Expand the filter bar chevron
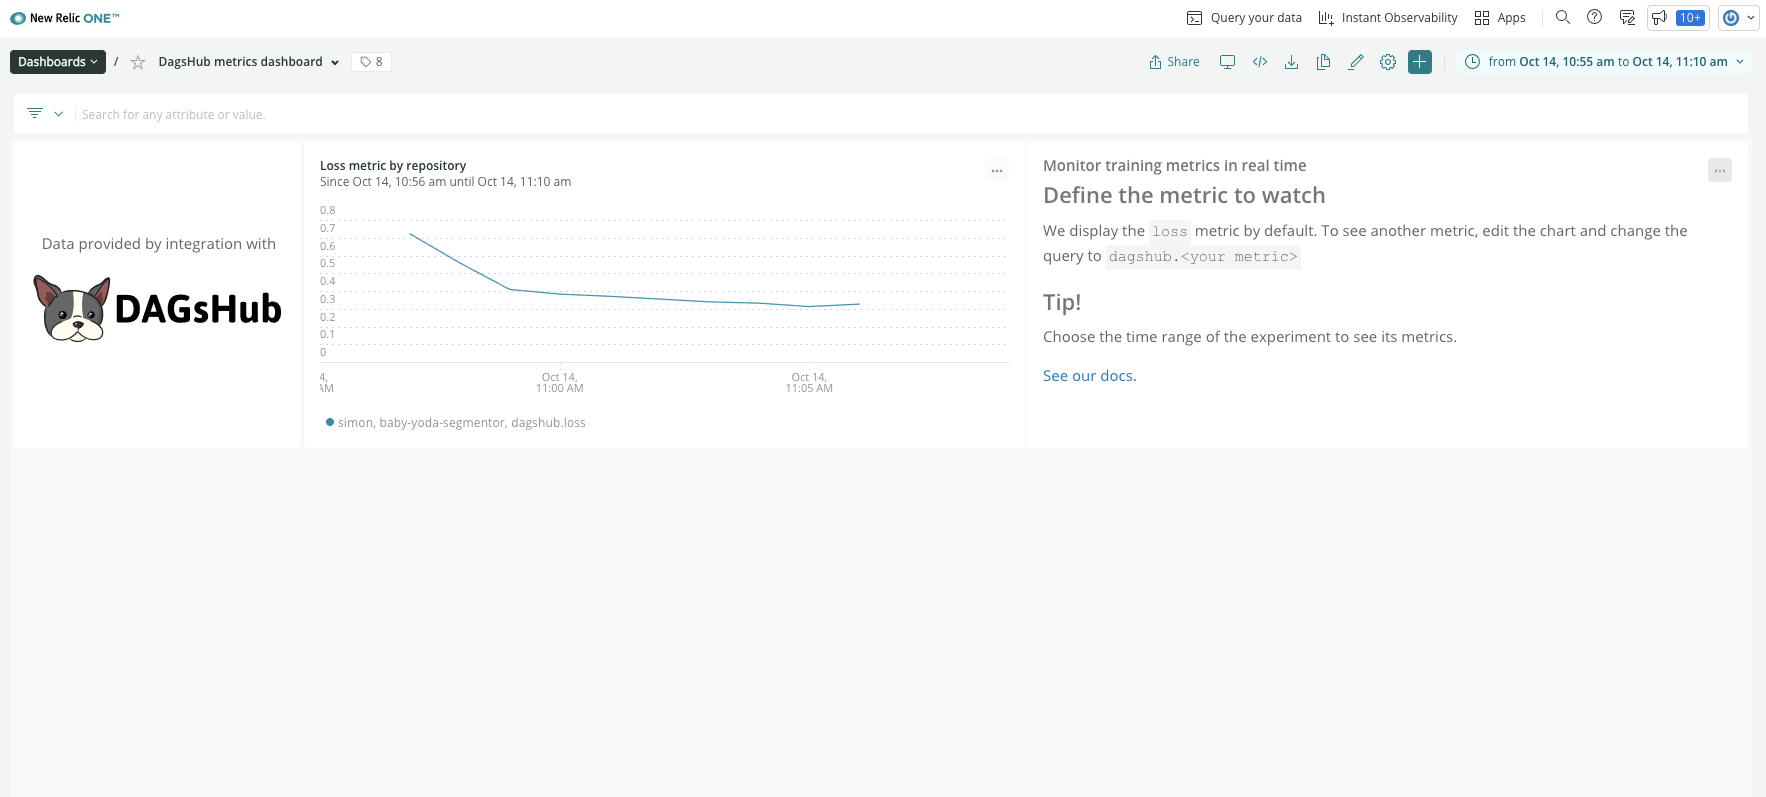 59,114
